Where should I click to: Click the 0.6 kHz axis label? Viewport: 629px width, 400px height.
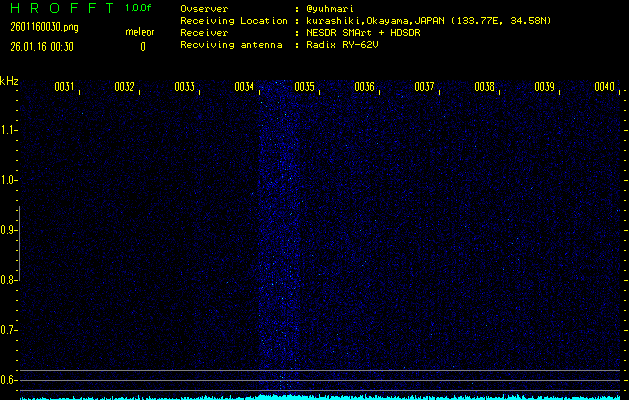click(7, 380)
